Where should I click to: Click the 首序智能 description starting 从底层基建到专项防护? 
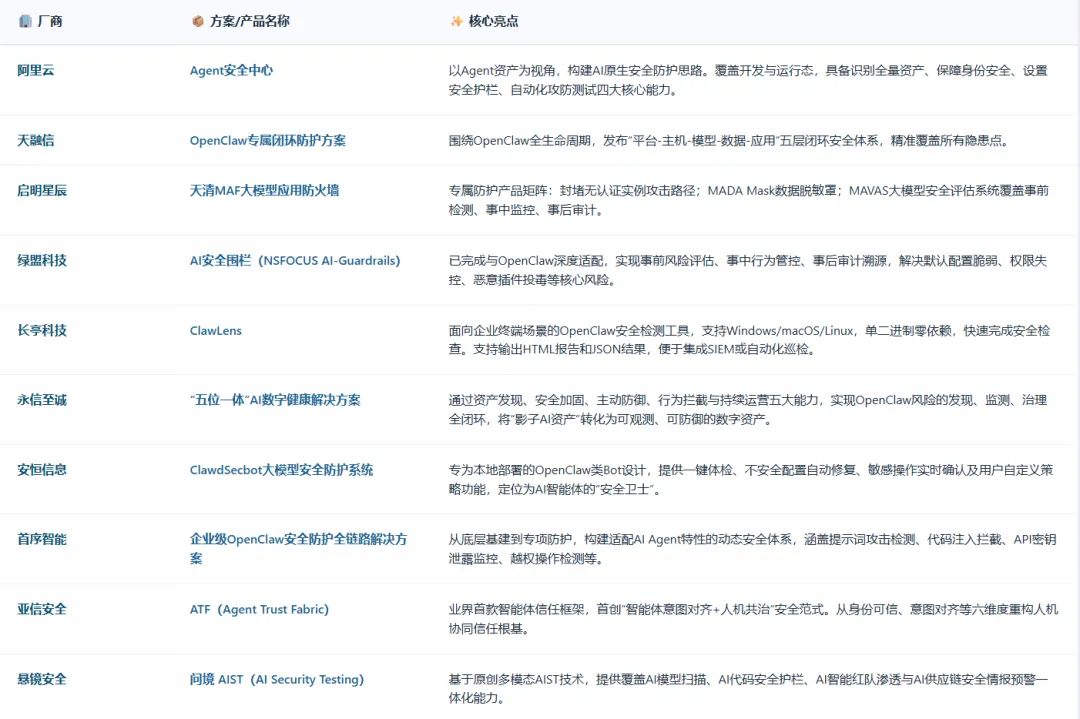[x=752, y=549]
